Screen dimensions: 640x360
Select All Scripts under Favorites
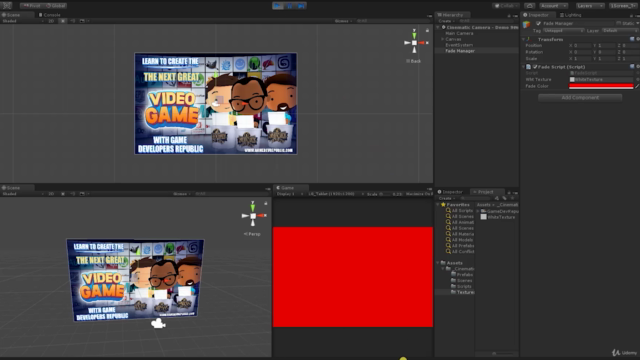click(460, 211)
